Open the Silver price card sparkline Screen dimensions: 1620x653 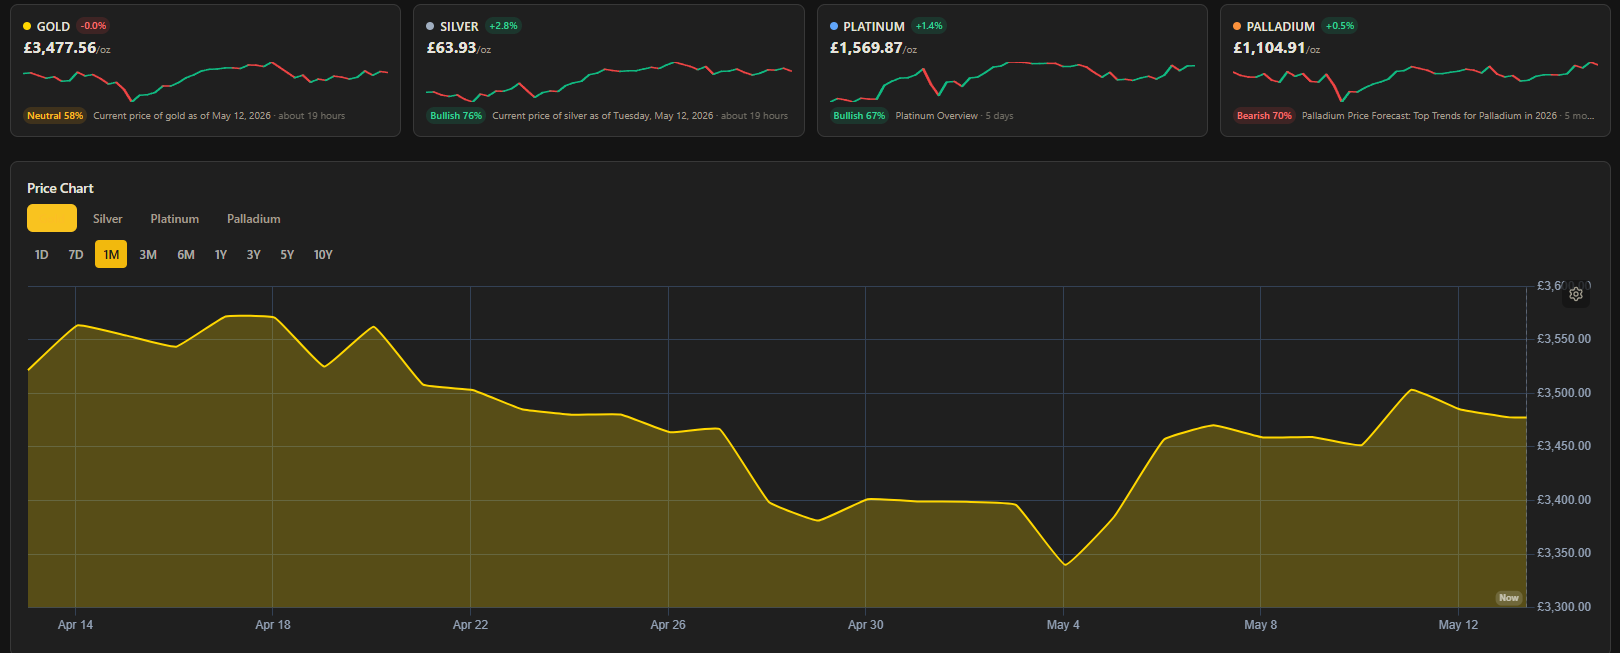pyautogui.click(x=609, y=80)
